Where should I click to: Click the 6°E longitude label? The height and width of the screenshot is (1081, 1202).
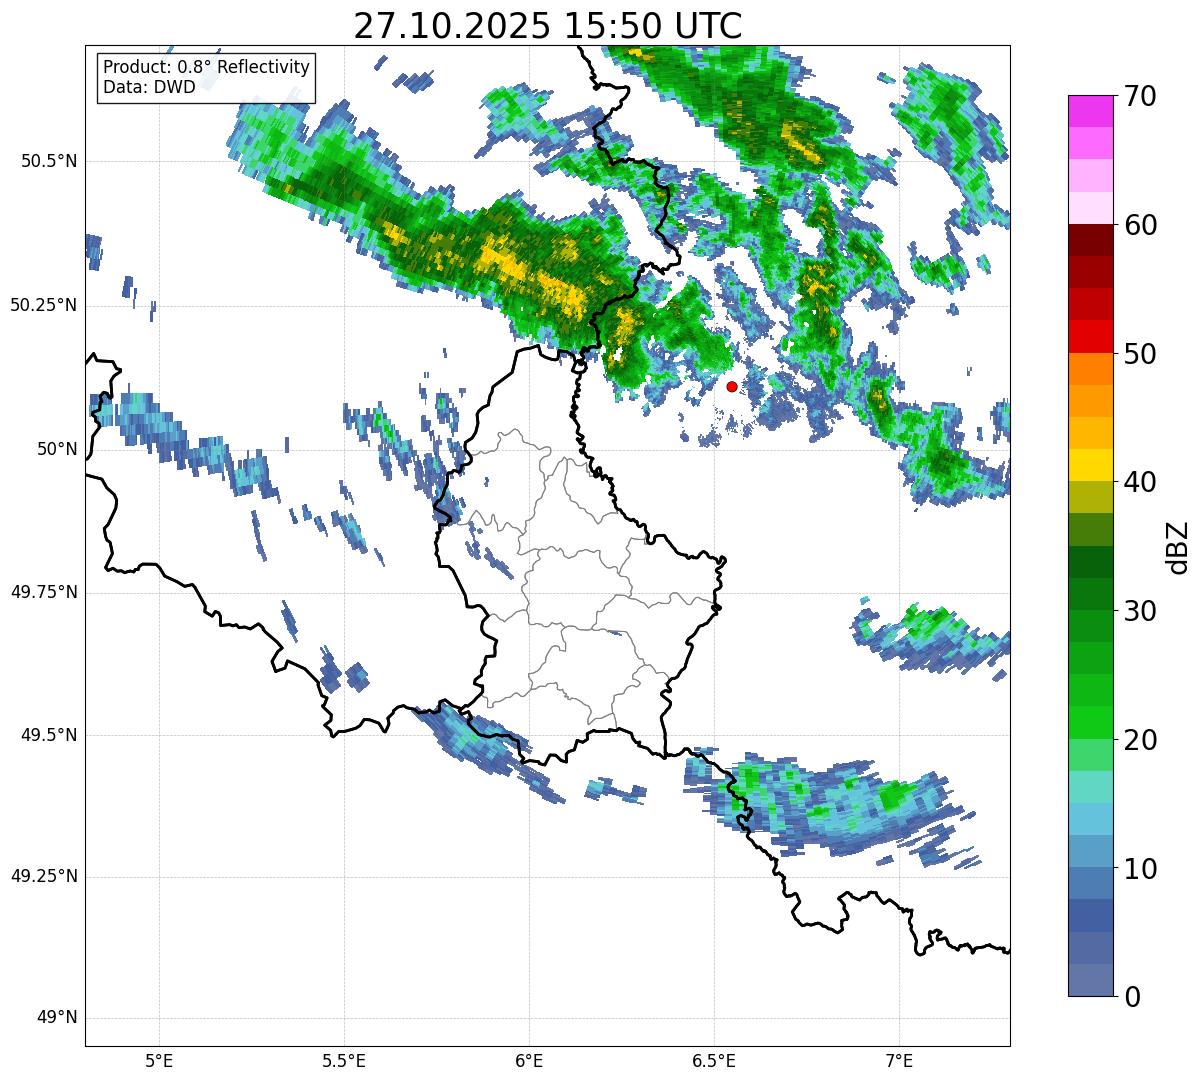click(x=529, y=1060)
